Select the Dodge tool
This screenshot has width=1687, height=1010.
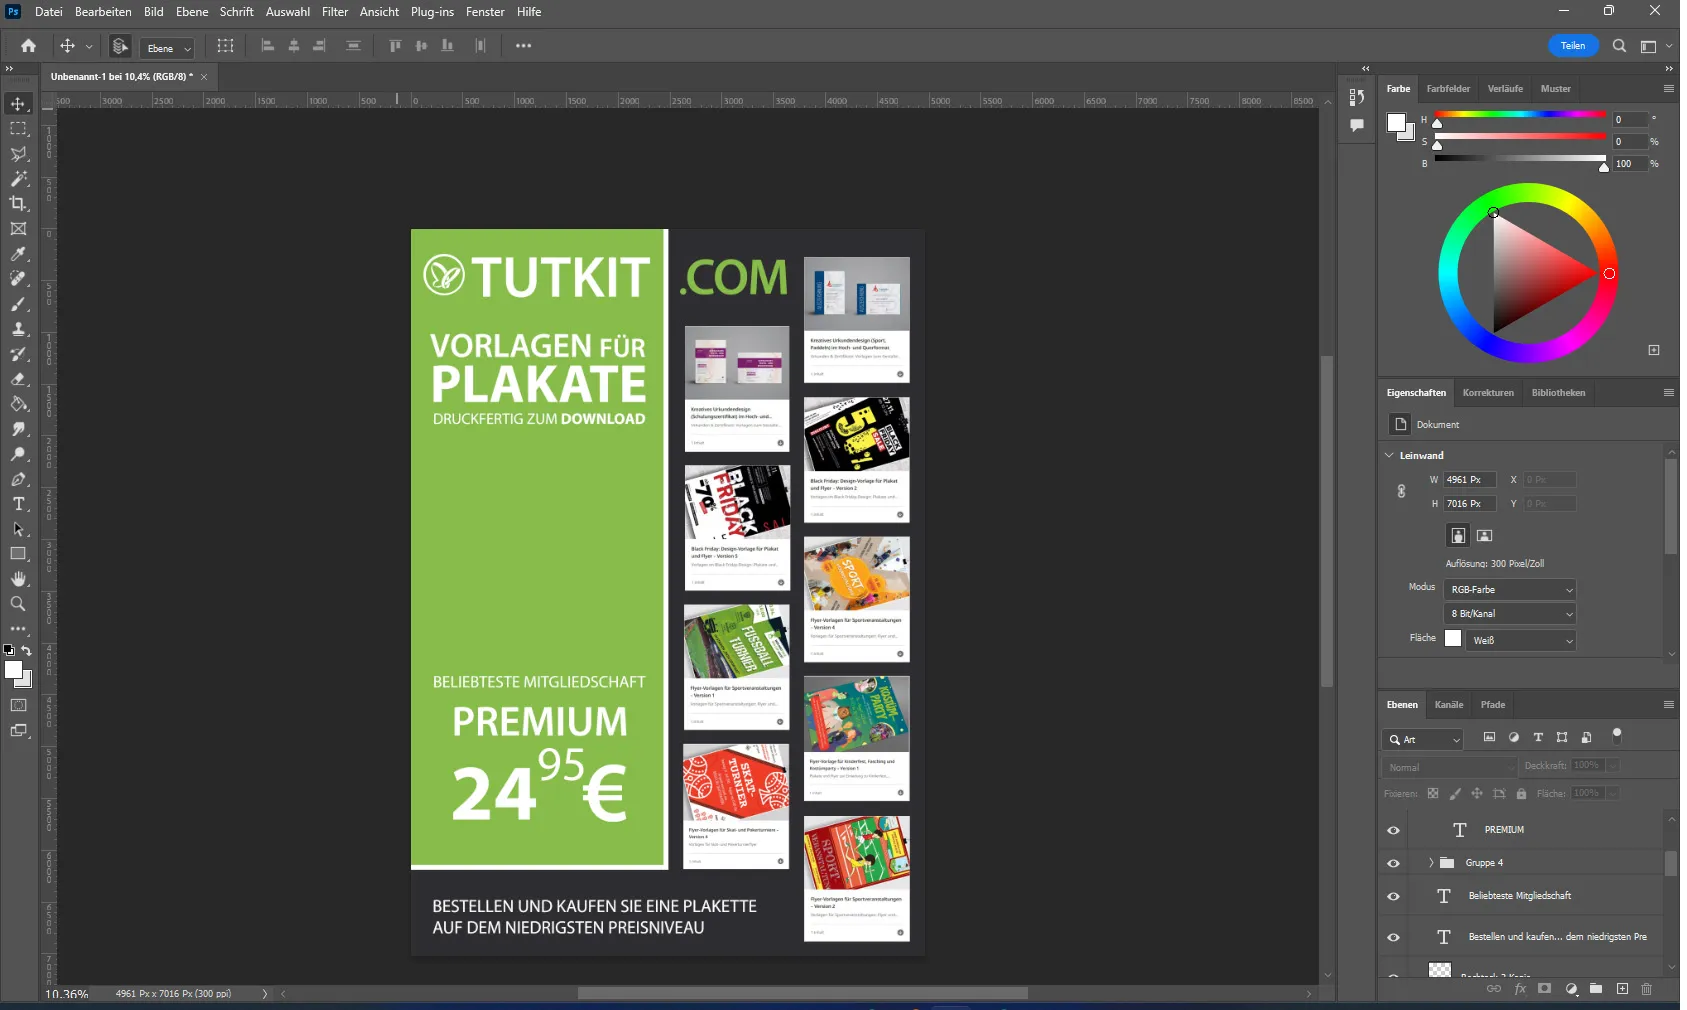(18, 454)
